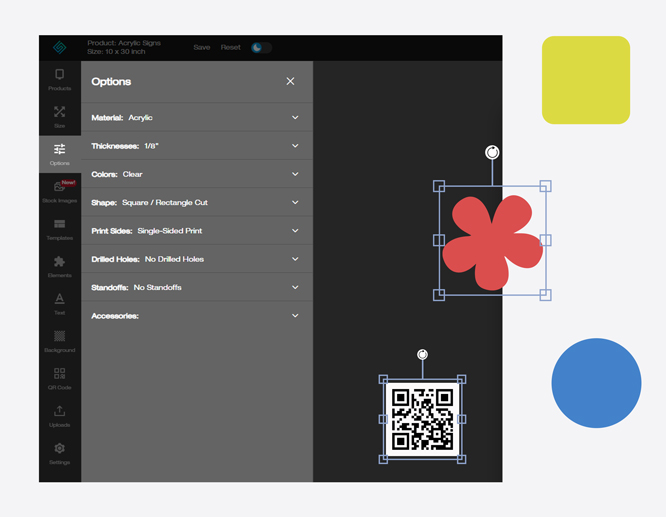Click the app logo in top bar

click(59, 47)
